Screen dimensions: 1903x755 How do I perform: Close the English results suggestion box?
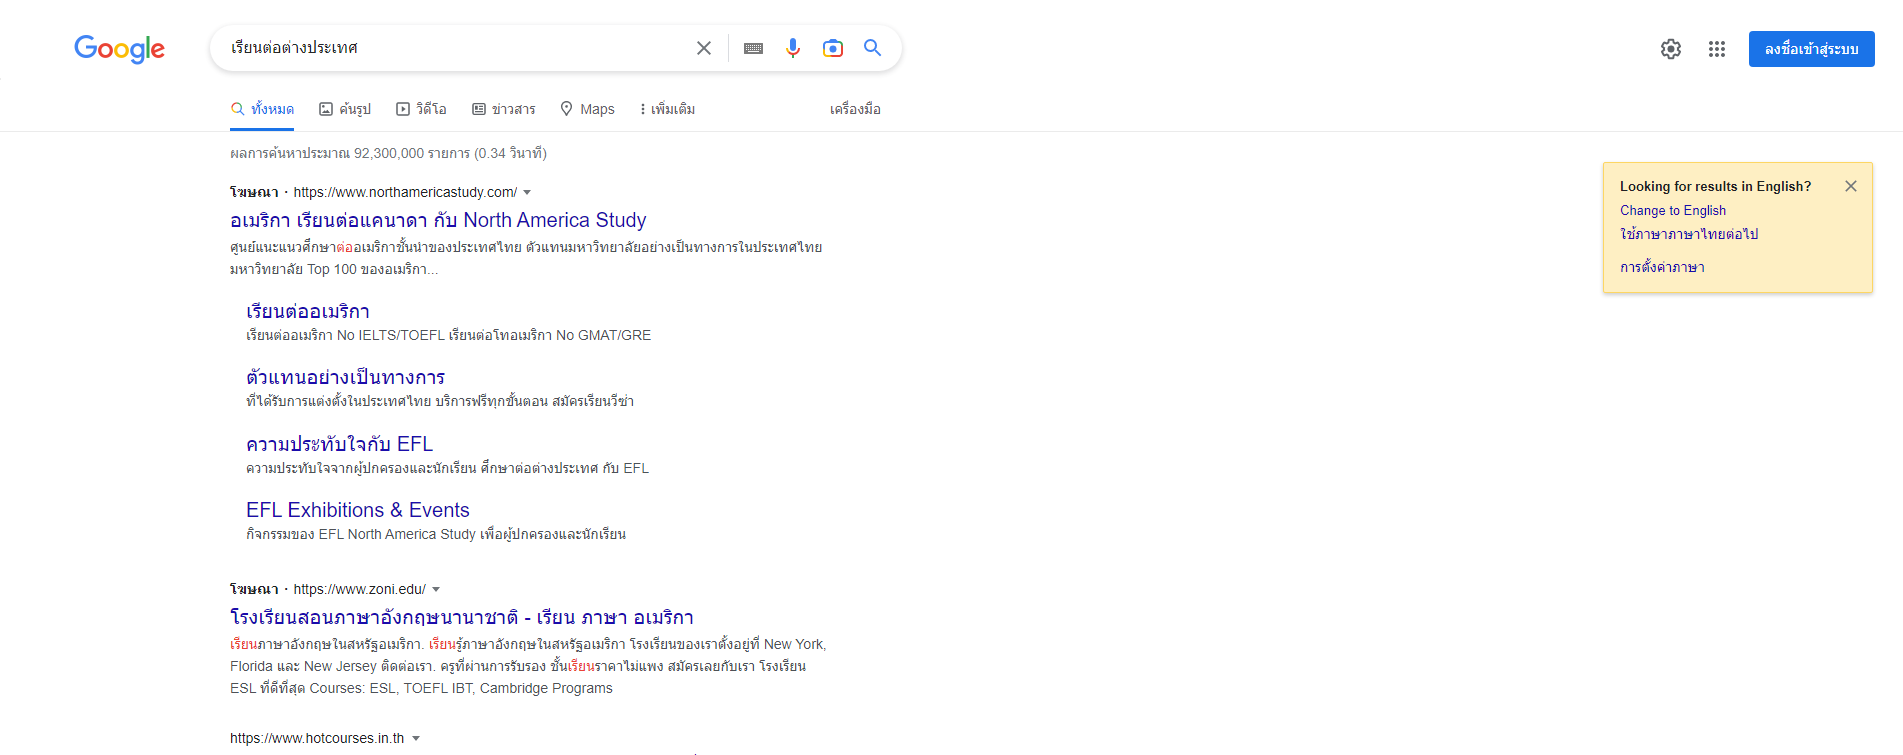[1851, 186]
